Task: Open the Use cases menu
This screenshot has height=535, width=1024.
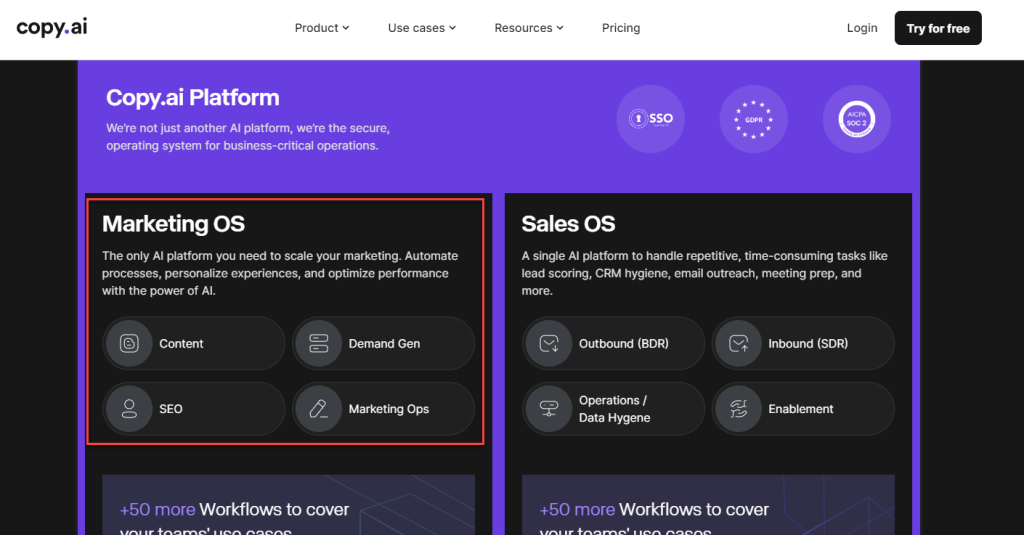Action: pyautogui.click(x=422, y=28)
